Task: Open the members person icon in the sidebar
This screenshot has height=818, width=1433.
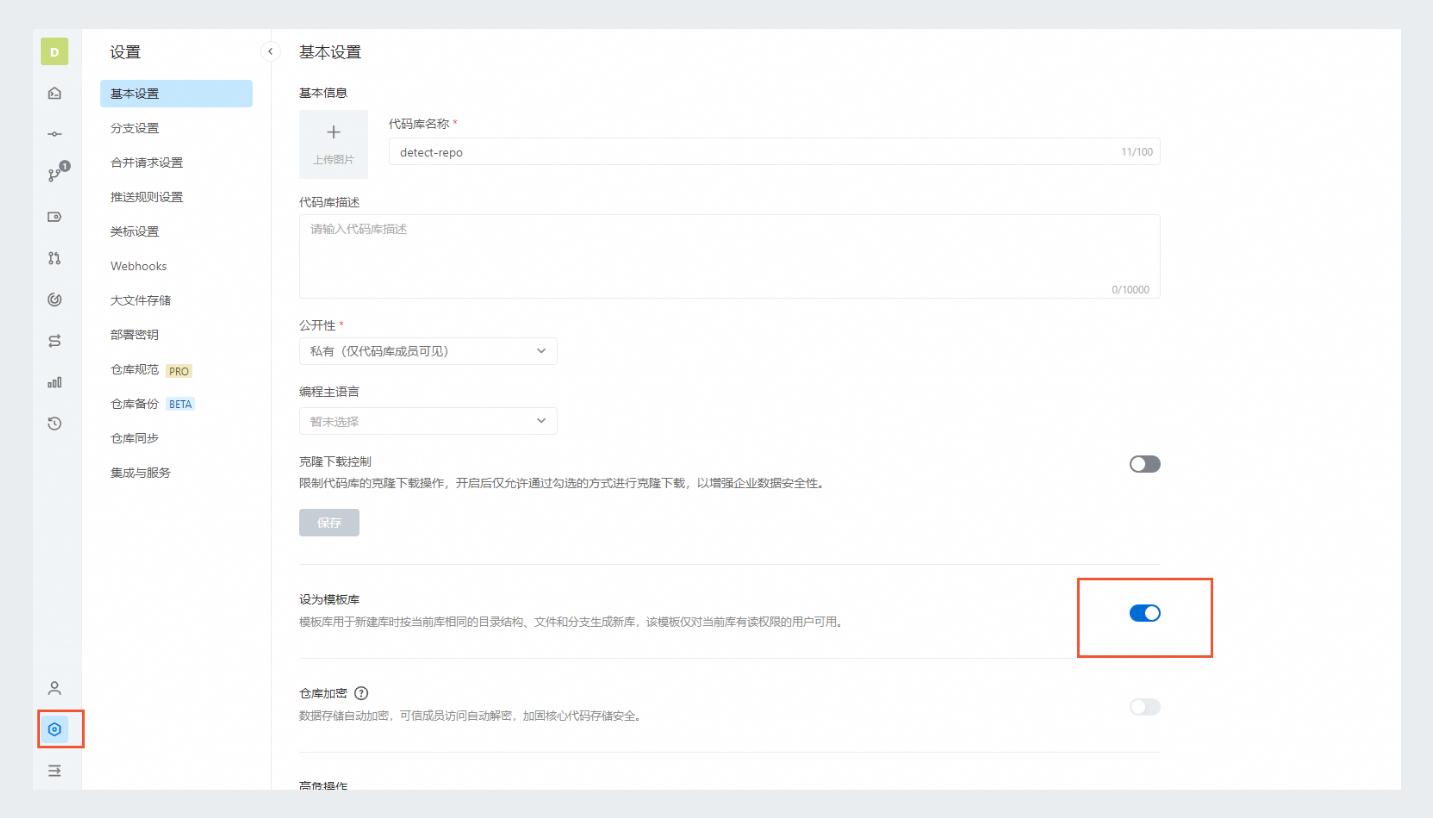Action: click(x=55, y=688)
